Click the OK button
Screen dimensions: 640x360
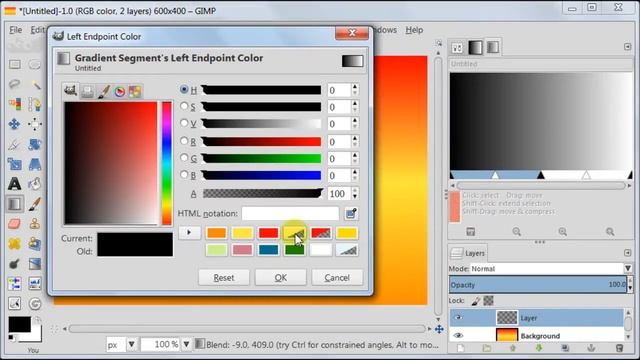[280, 278]
